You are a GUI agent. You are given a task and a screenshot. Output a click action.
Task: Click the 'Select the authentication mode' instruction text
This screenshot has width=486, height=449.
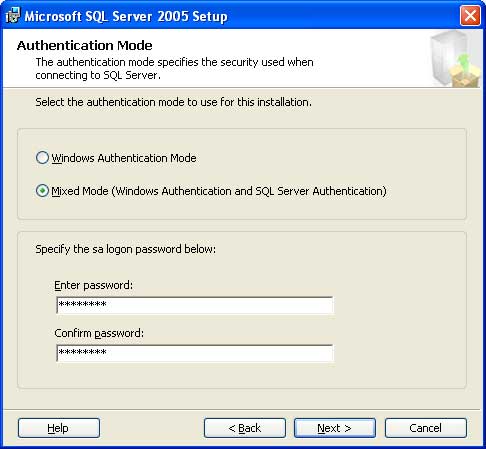173,102
